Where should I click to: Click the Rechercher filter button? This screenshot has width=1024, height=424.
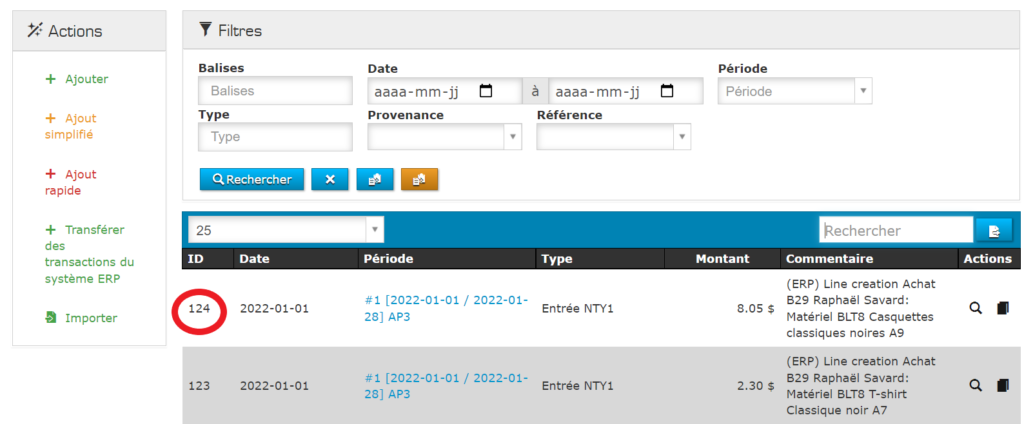point(252,179)
